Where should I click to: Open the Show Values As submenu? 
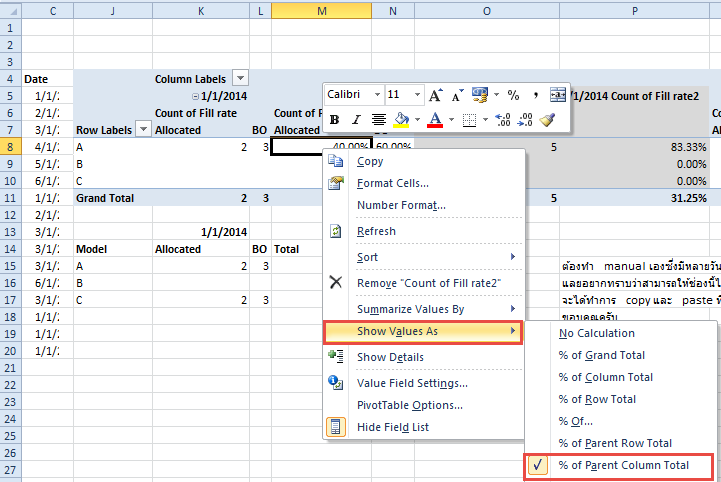tap(423, 331)
